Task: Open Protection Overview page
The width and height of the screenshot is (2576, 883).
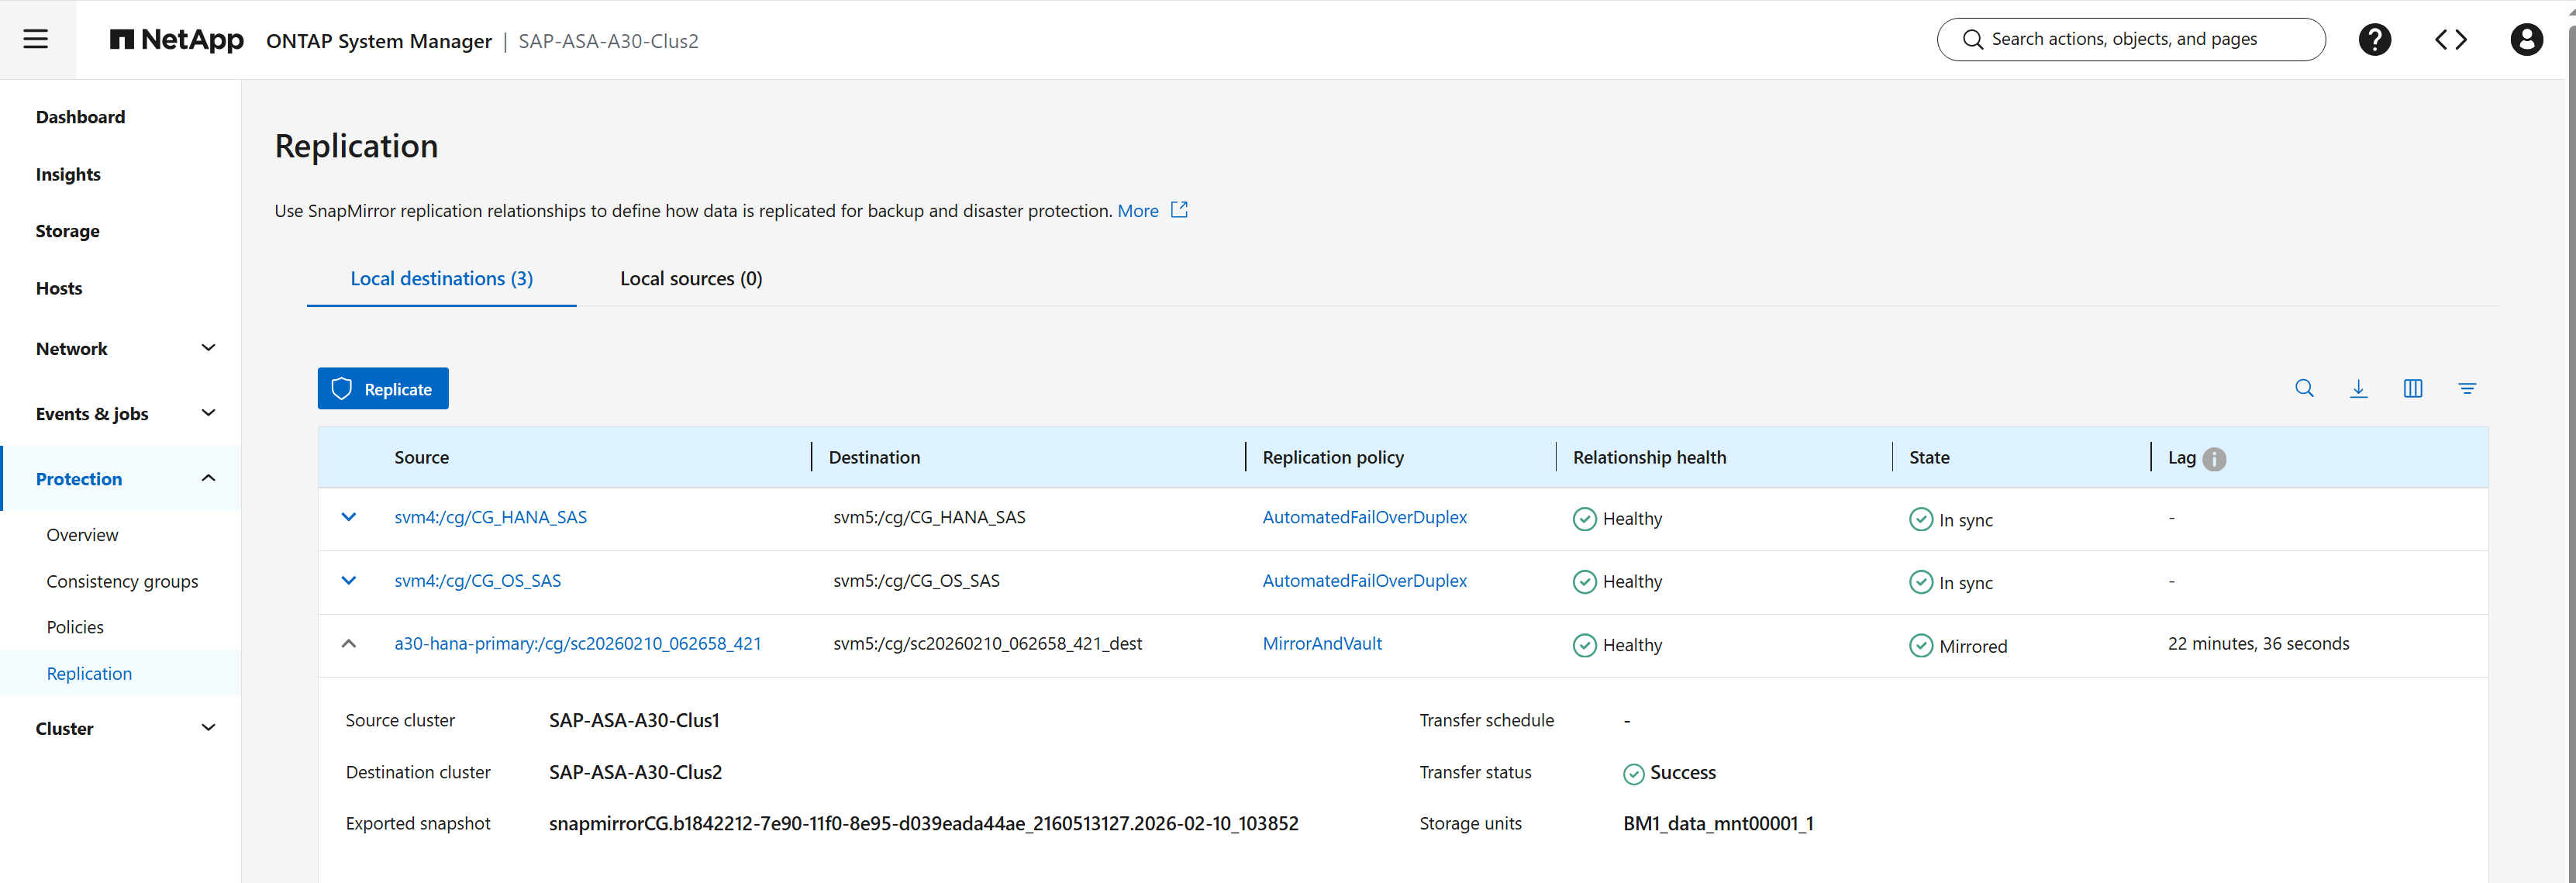Action: (82, 535)
